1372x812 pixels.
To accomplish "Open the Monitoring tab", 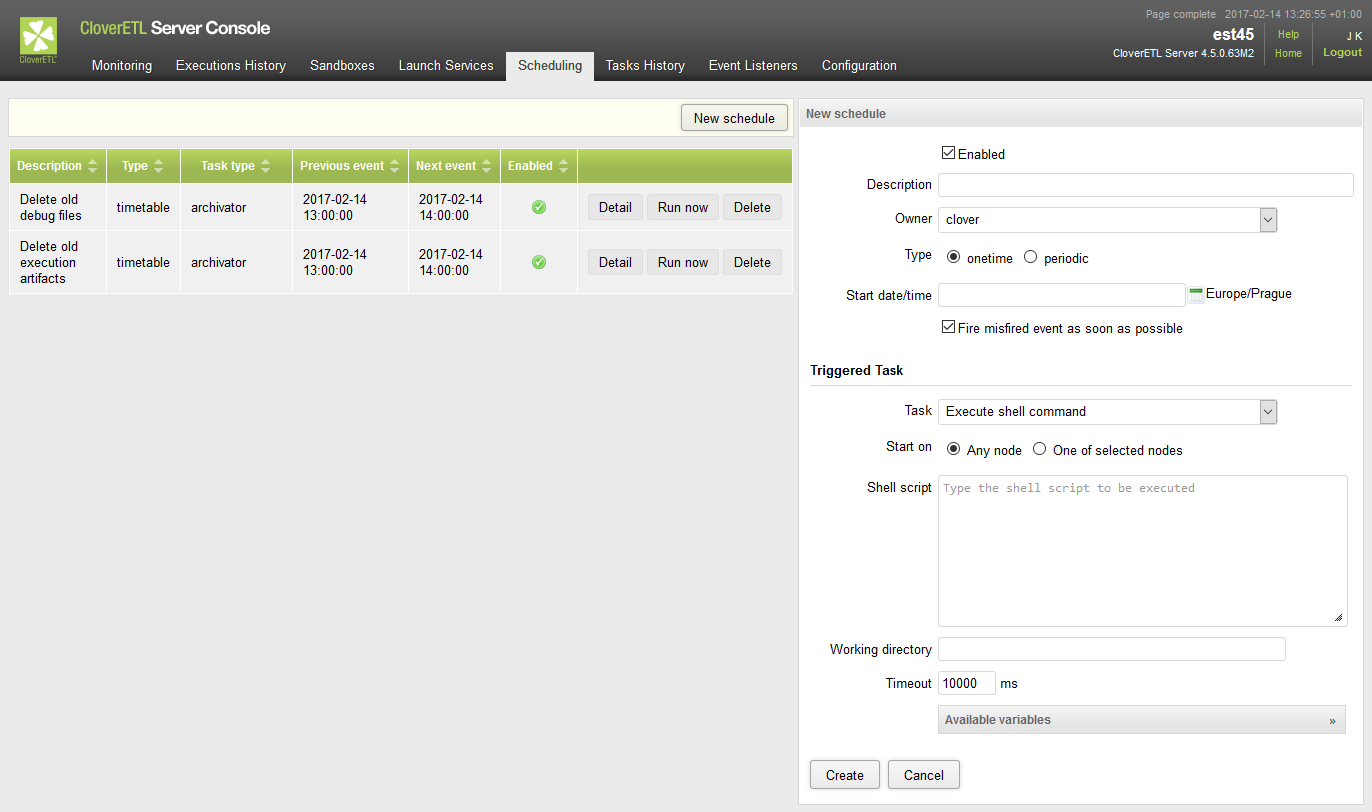I will tap(122, 66).
